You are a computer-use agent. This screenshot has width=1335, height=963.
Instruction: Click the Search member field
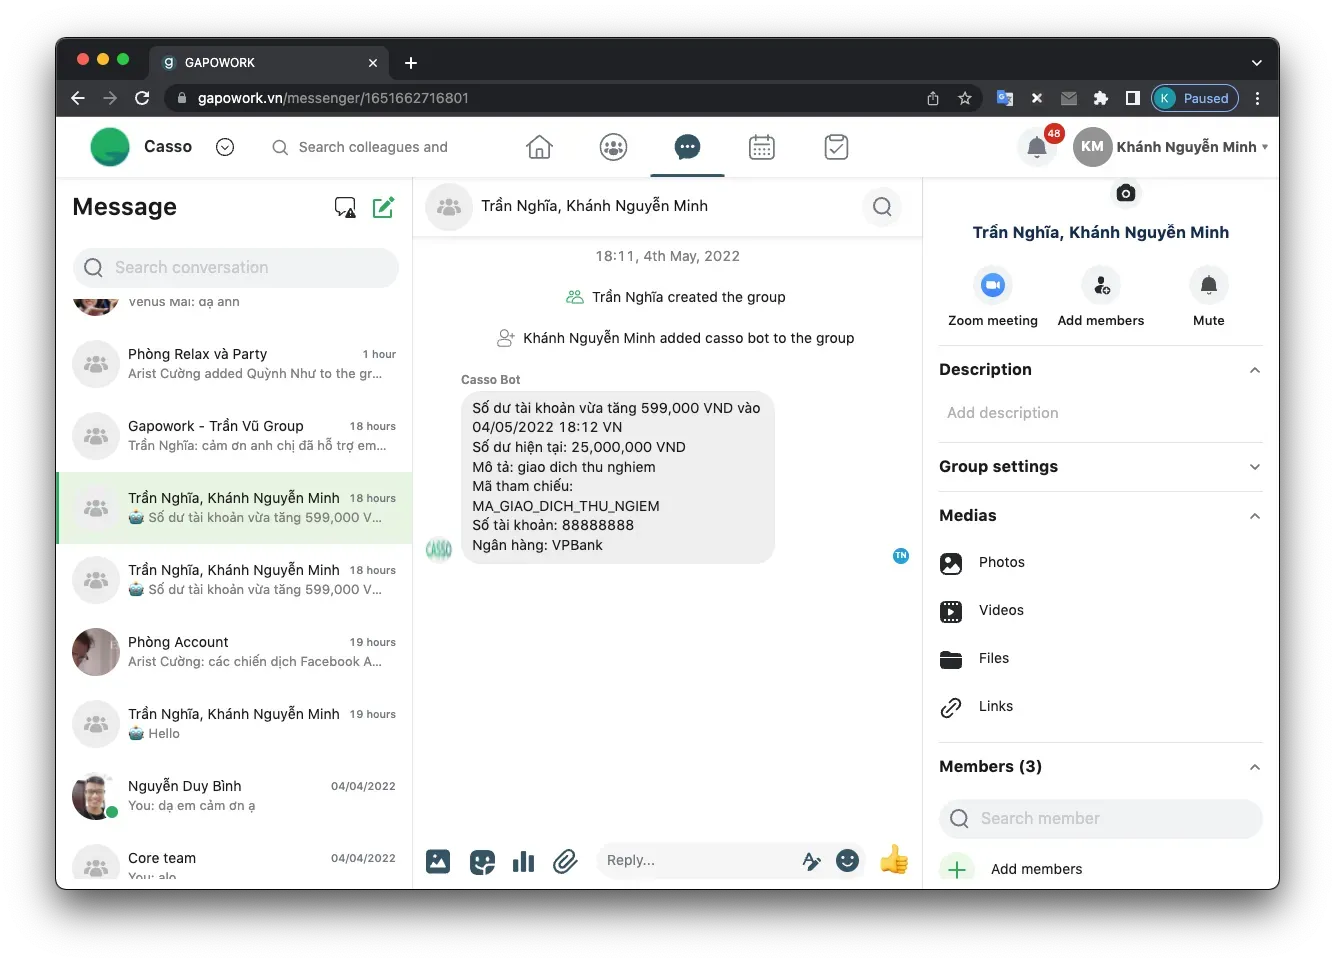tap(1100, 819)
